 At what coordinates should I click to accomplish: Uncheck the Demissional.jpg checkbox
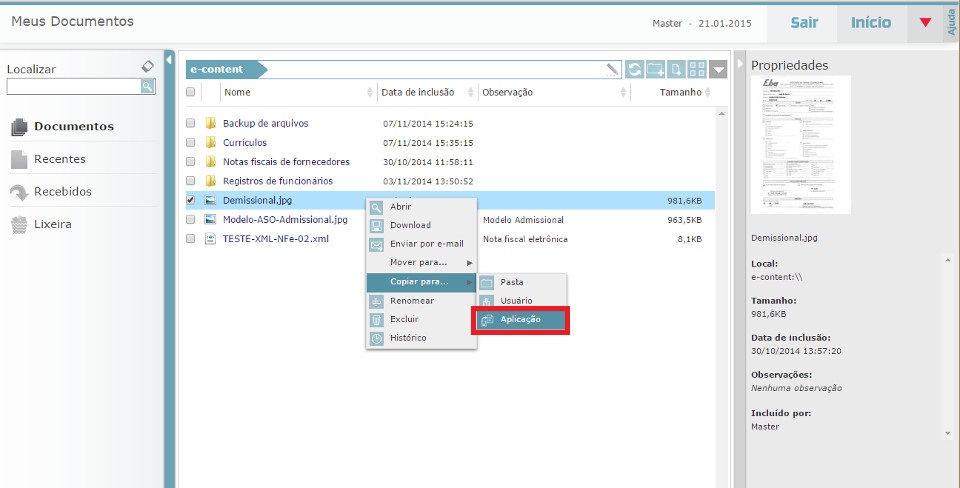tap(191, 200)
